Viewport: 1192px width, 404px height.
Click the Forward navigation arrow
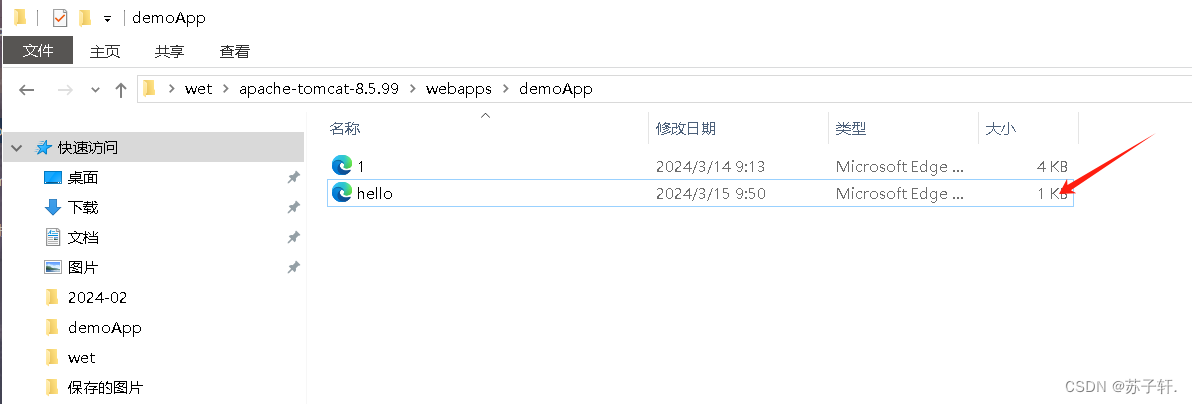(65, 90)
